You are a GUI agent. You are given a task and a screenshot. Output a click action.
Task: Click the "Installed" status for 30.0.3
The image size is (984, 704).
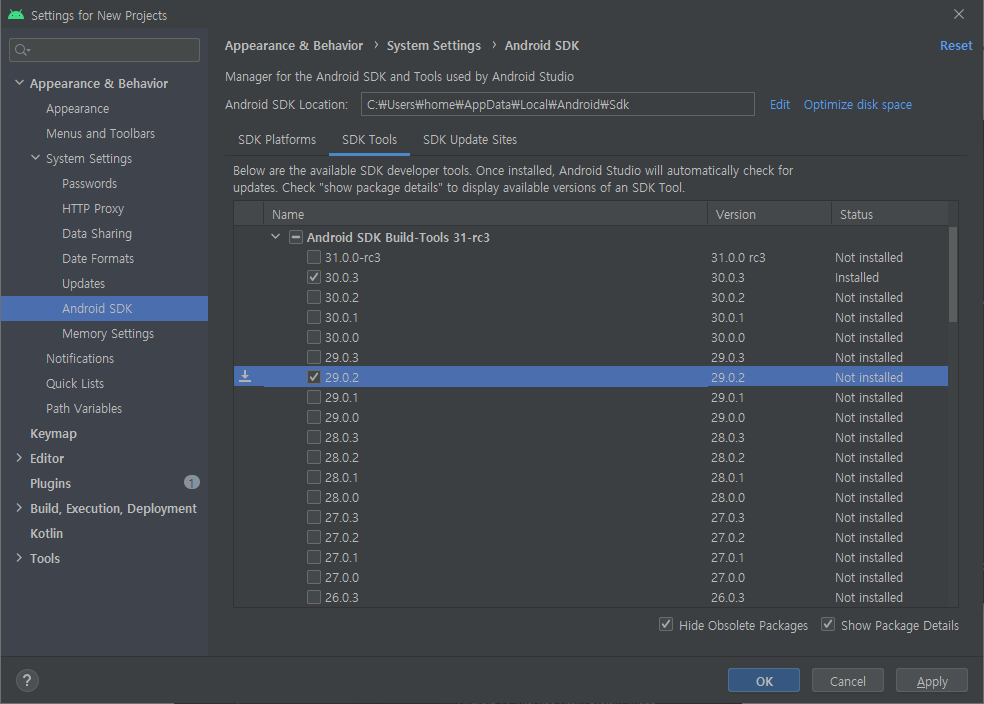[857, 277]
